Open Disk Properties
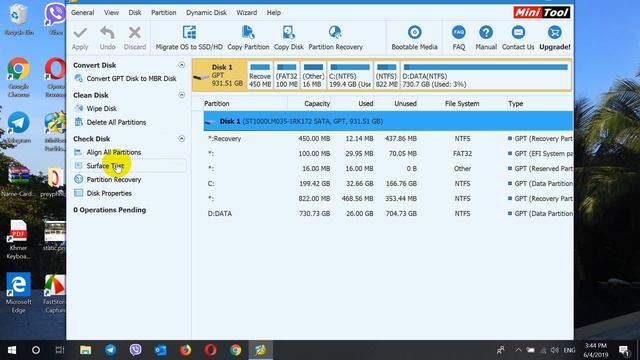The height and width of the screenshot is (360, 640). coord(103,193)
